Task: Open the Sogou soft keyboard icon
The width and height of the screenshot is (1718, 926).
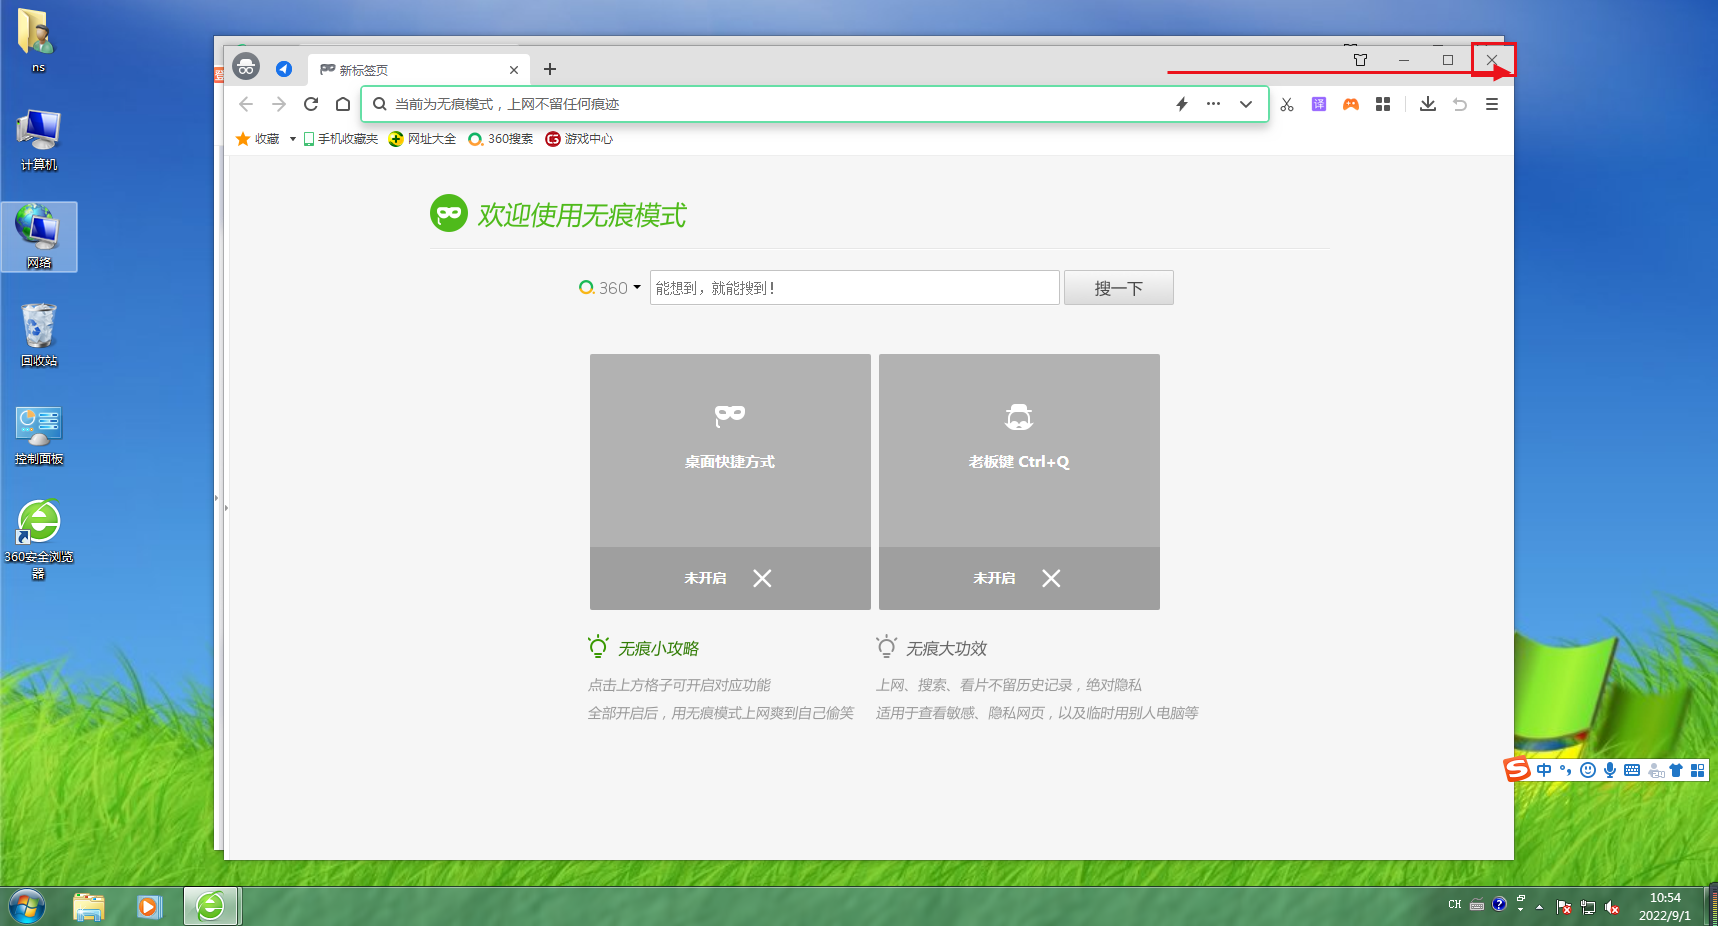Action: (x=1632, y=770)
